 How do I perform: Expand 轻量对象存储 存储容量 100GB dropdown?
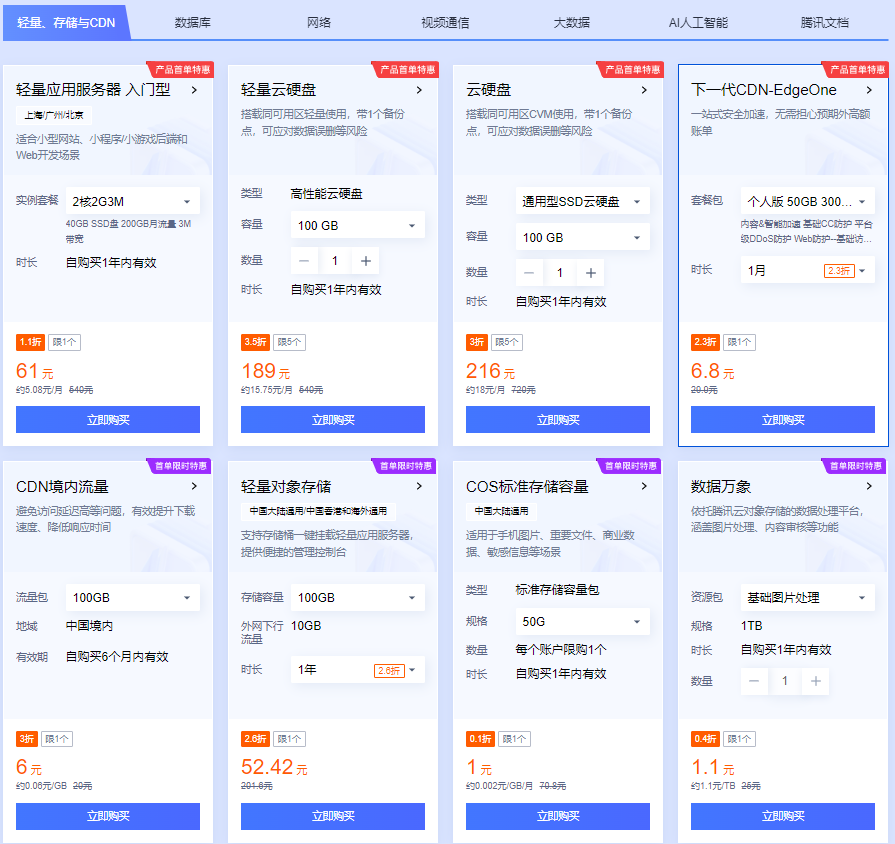tap(358, 597)
